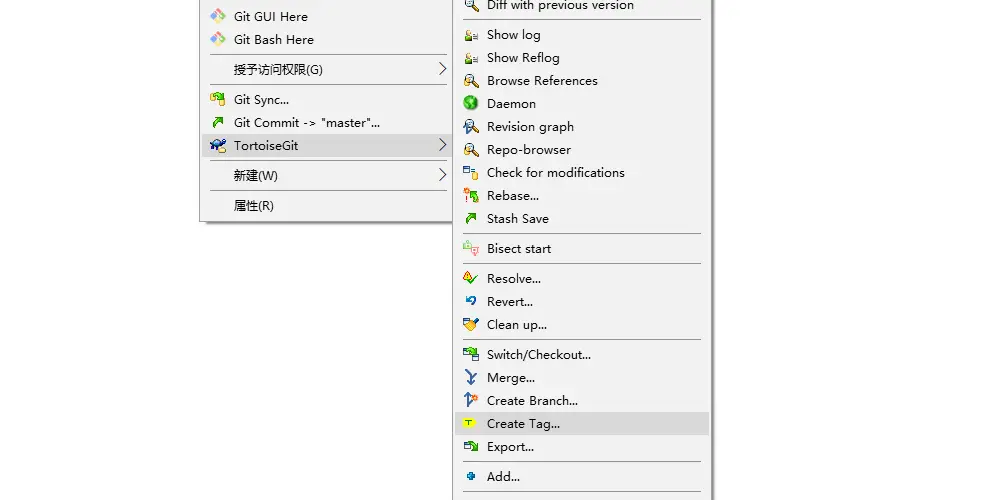Screen dimensions: 1000x500
Task: Click the Clean up broom icon
Action: 471,324
